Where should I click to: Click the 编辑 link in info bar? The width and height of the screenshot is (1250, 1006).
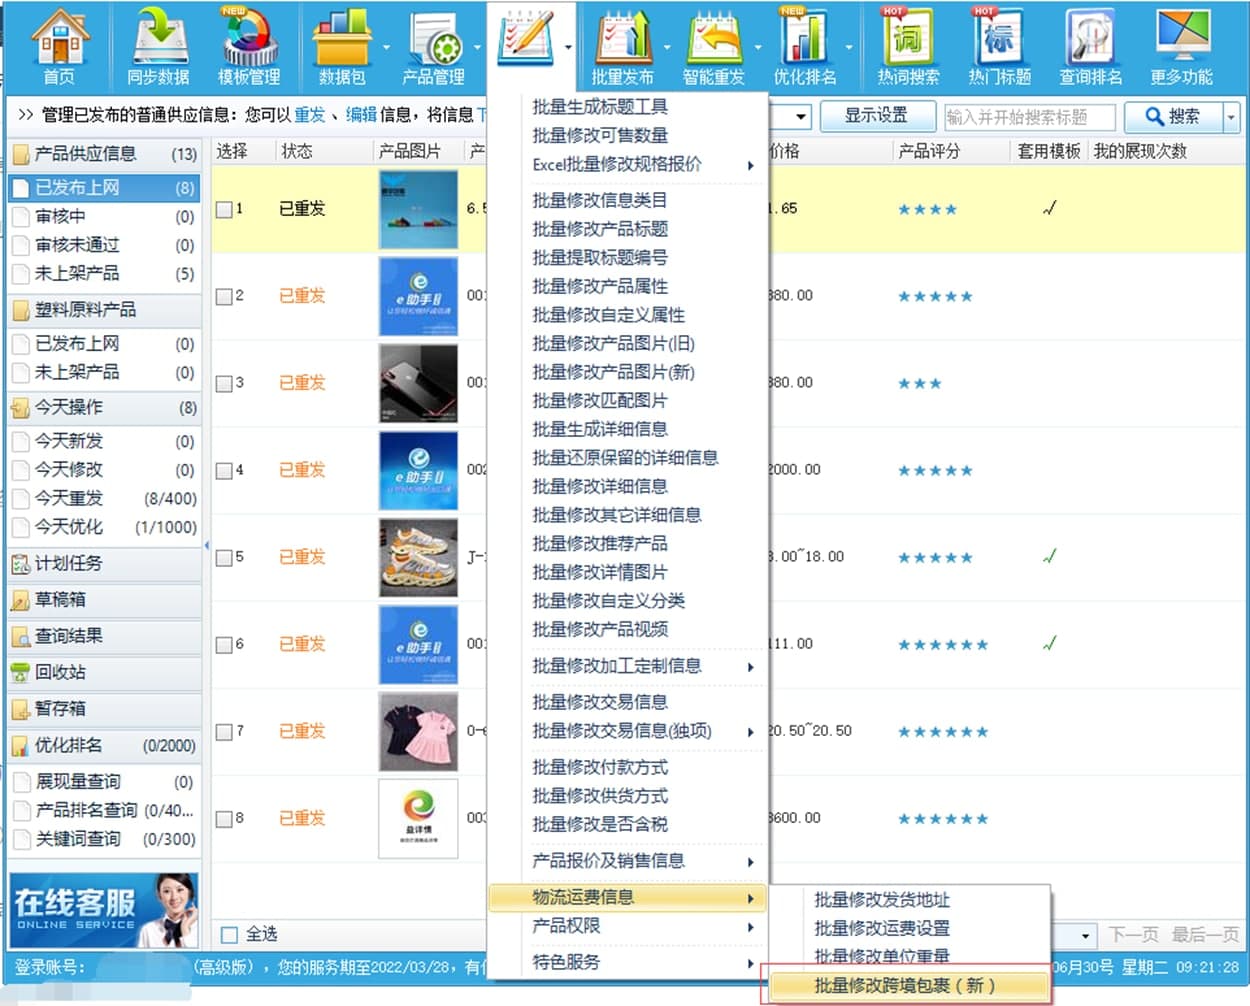[x=361, y=115]
